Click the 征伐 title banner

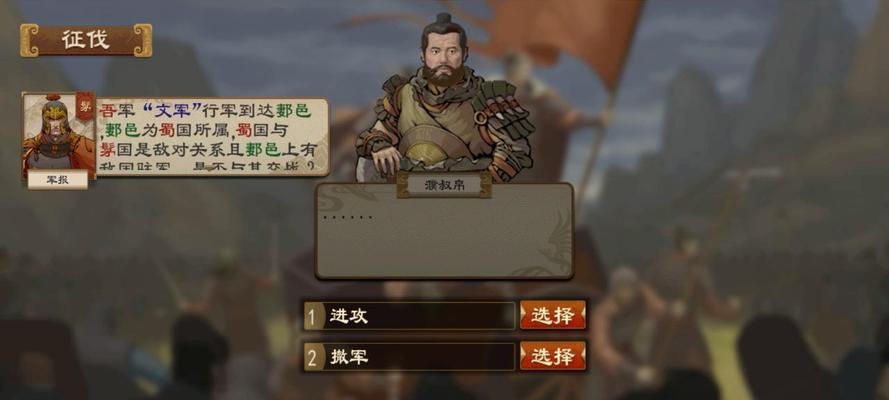[x=86, y=40]
